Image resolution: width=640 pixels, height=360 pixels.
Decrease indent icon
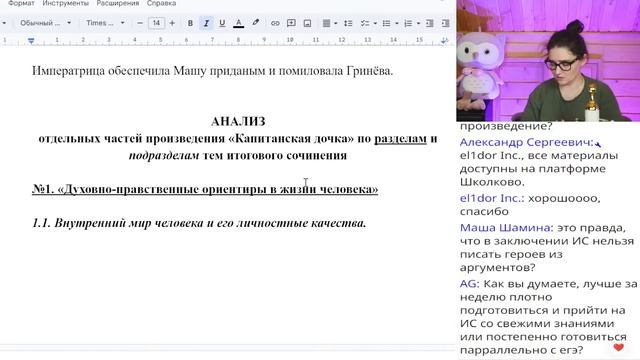click(429, 23)
